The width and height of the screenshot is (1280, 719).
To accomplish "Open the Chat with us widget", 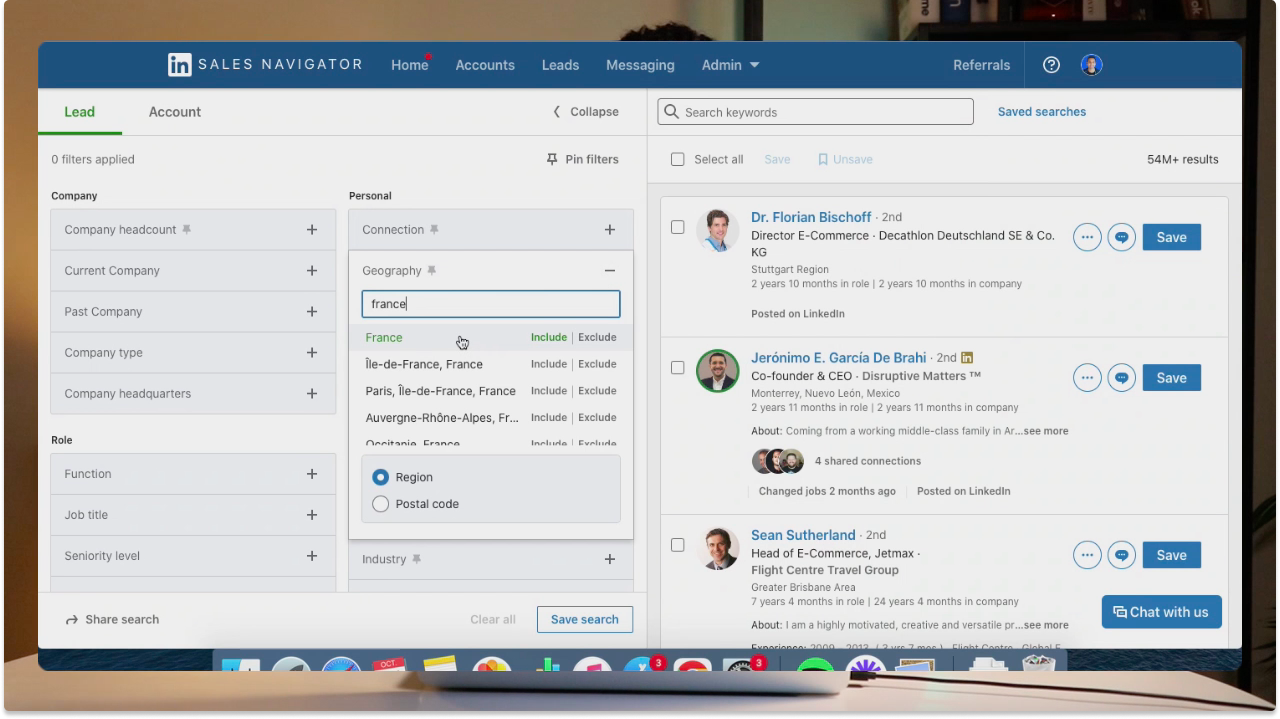I will tap(1161, 612).
